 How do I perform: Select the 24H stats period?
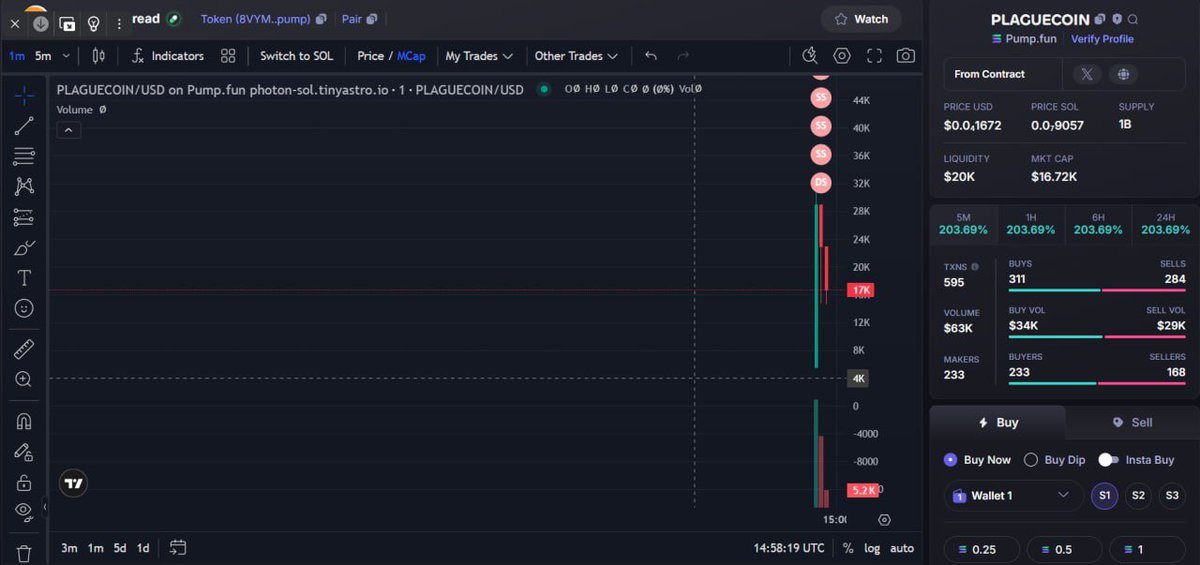[x=1165, y=223]
